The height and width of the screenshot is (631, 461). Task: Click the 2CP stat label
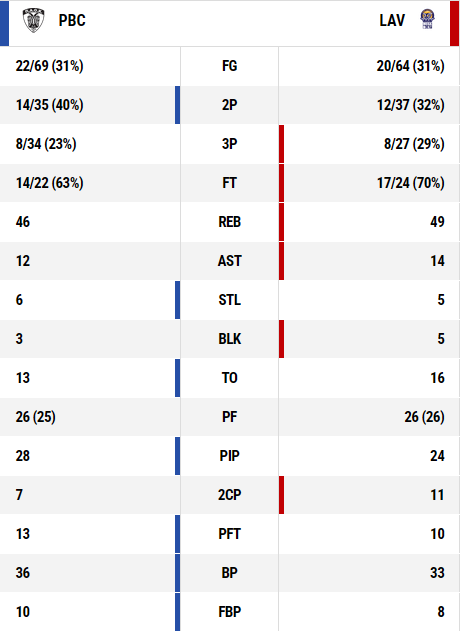click(229, 495)
